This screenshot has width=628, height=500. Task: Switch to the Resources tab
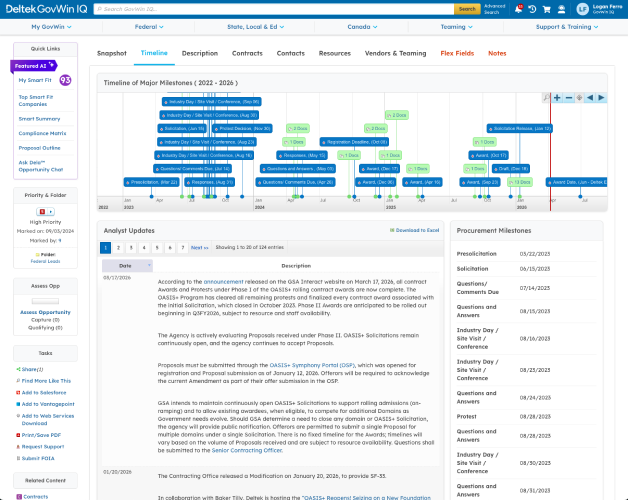tap(335, 53)
